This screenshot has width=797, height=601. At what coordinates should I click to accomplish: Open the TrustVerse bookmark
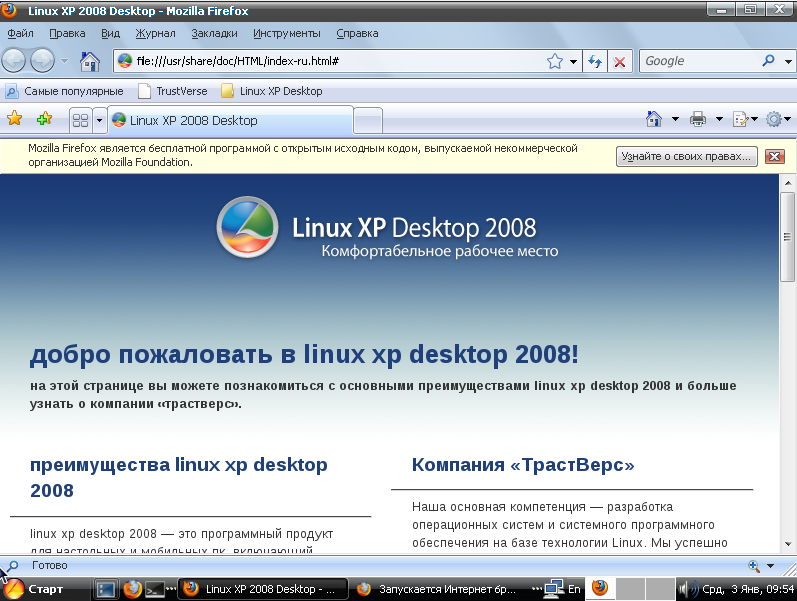173,92
